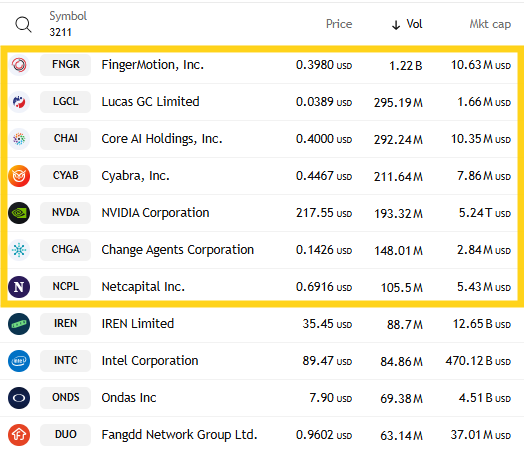
Task: Open the IREN ticker badge
Action: pyautogui.click(x=66, y=324)
